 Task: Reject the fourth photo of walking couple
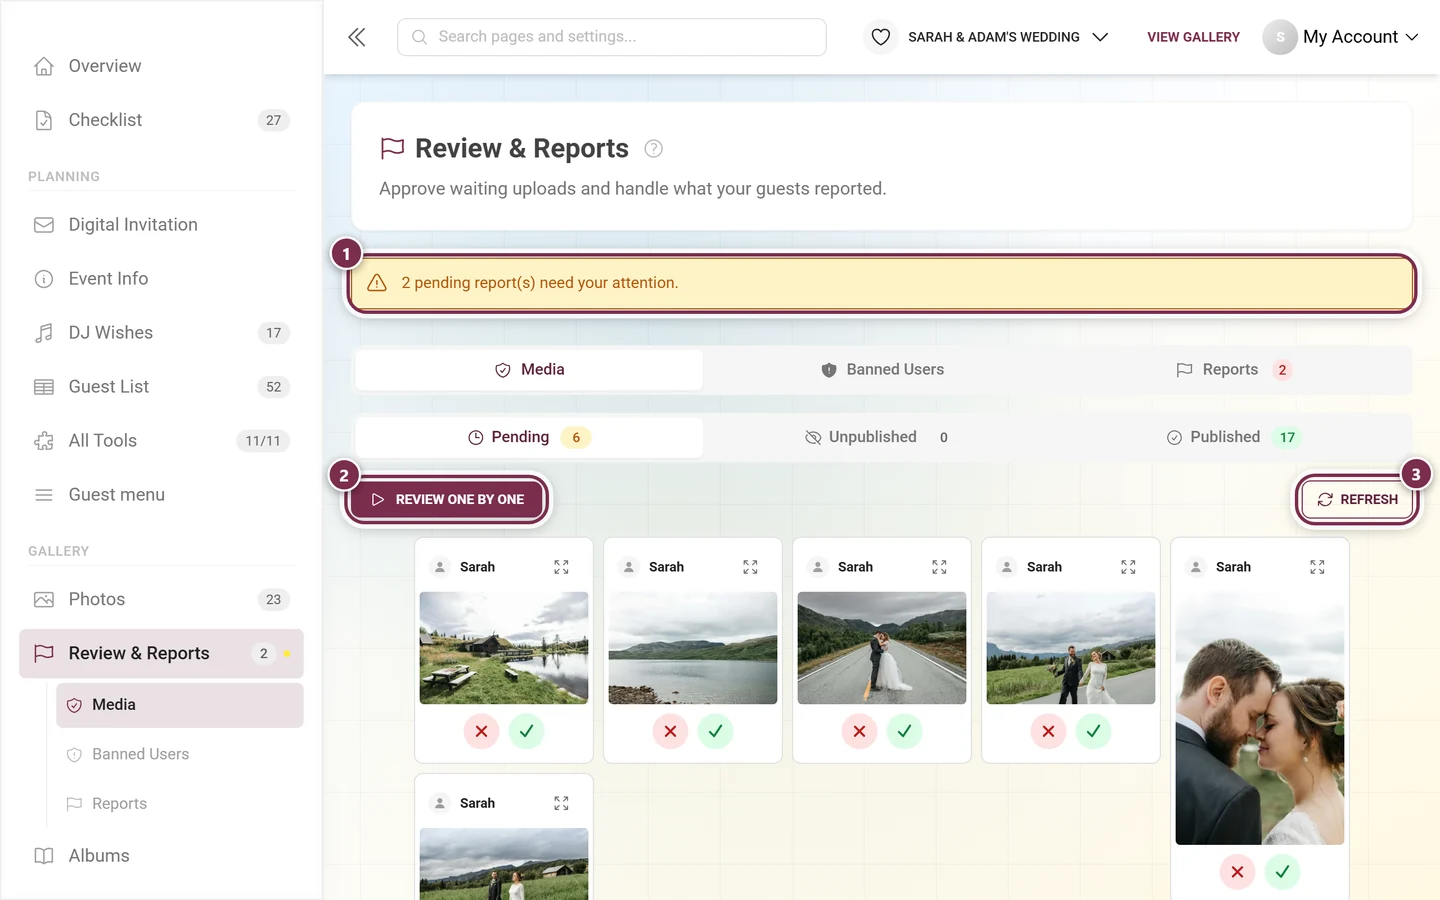(x=1048, y=731)
